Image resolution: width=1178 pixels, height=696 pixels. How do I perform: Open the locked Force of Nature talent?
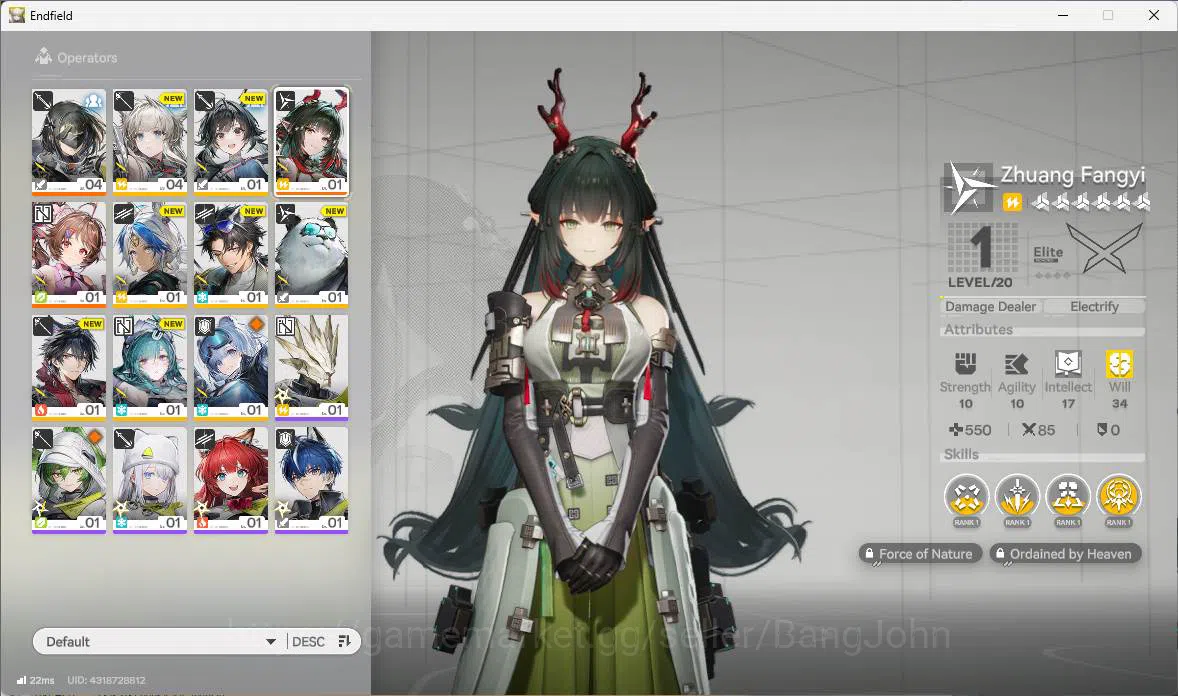920,554
